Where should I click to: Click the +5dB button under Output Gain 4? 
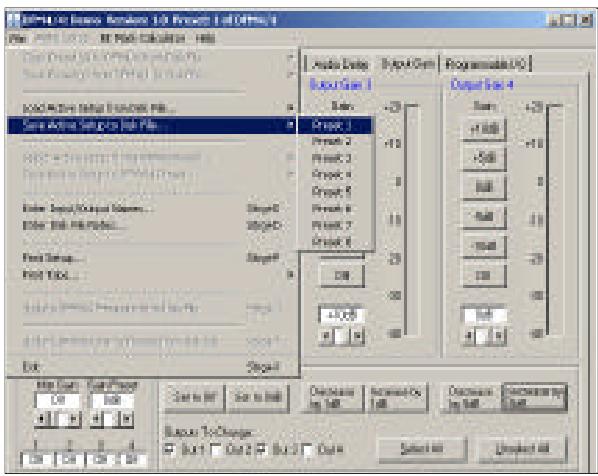484,158
